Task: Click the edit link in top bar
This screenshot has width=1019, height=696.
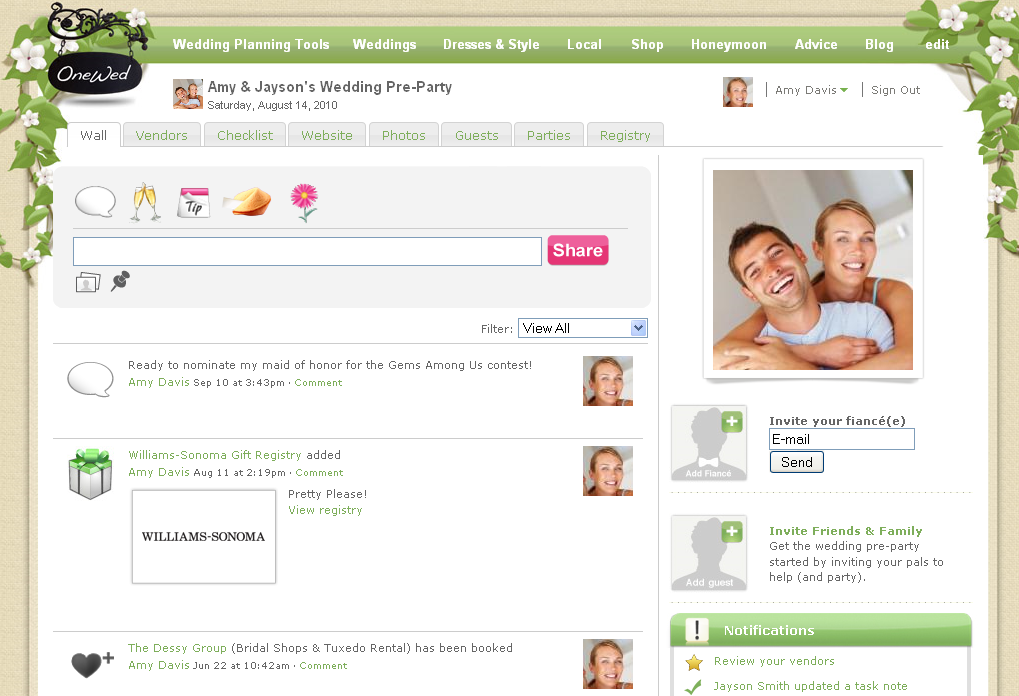Action: [x=937, y=44]
